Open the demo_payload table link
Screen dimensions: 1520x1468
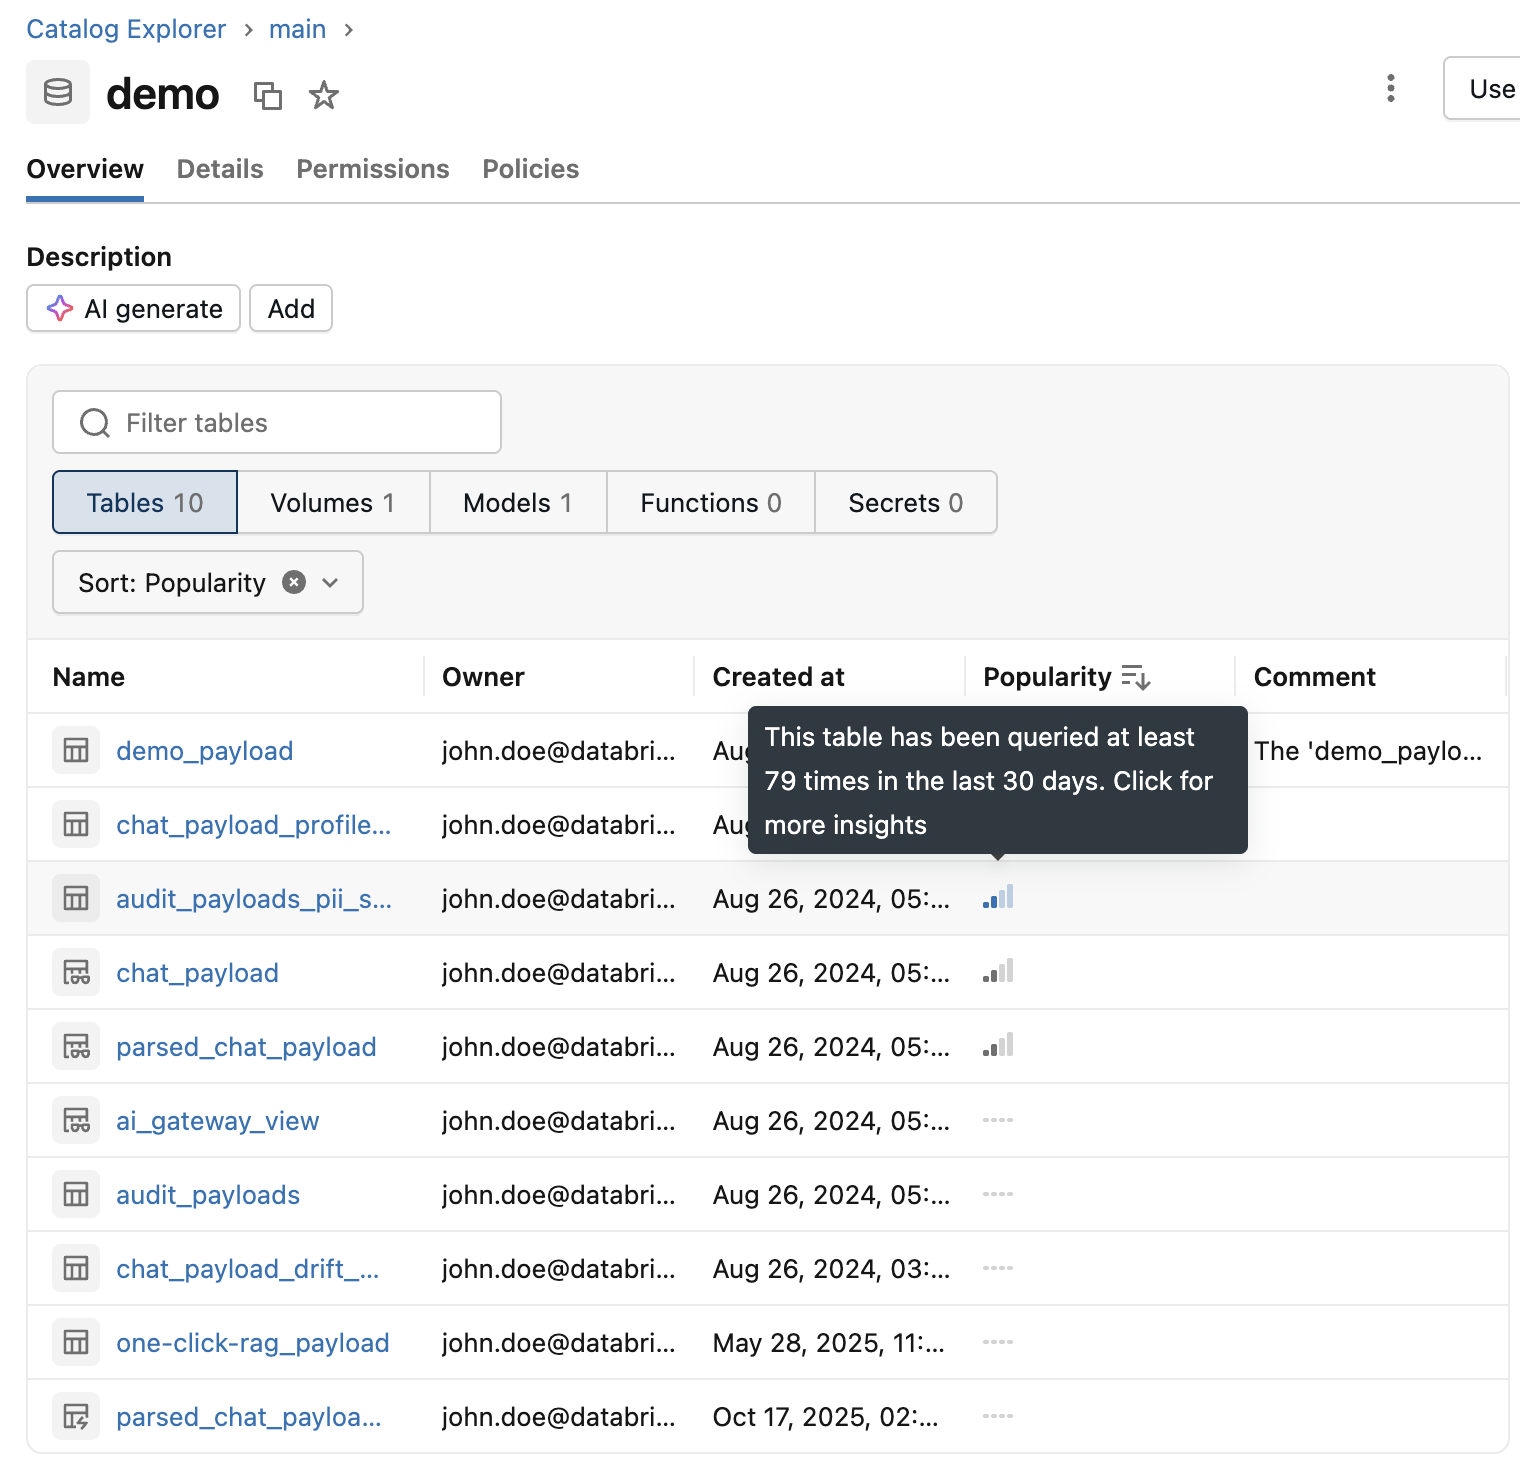(205, 751)
